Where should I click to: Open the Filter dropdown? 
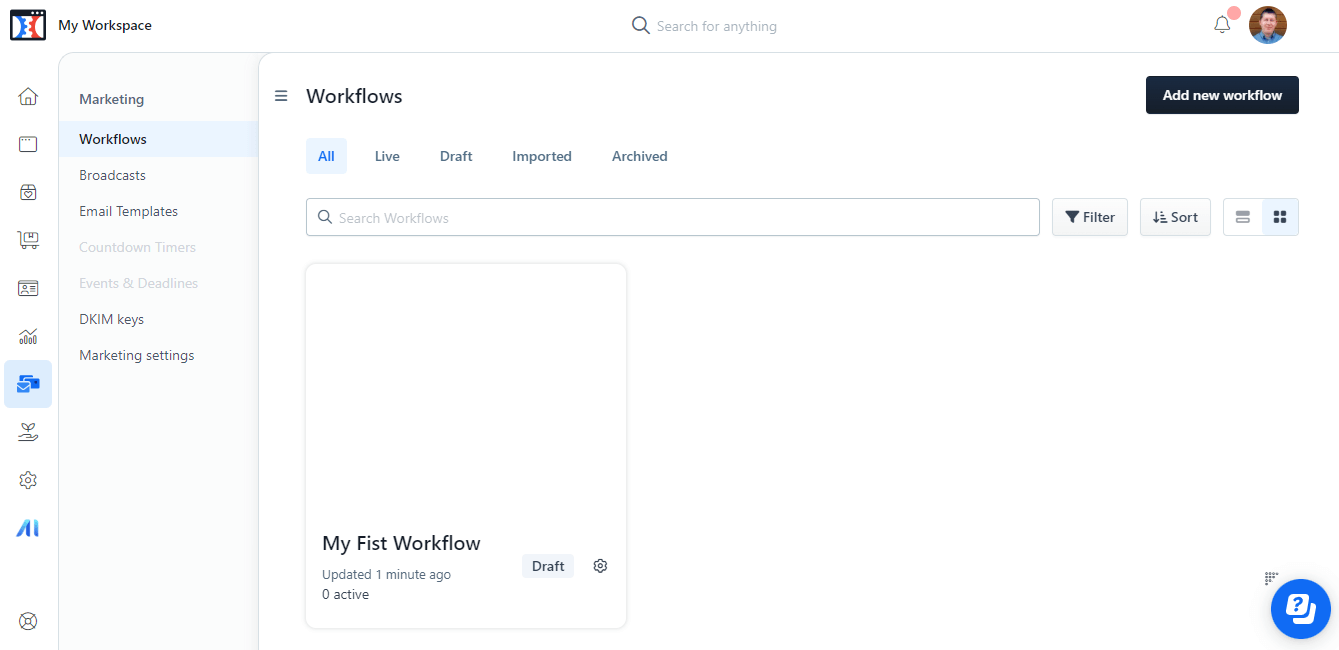click(1089, 216)
